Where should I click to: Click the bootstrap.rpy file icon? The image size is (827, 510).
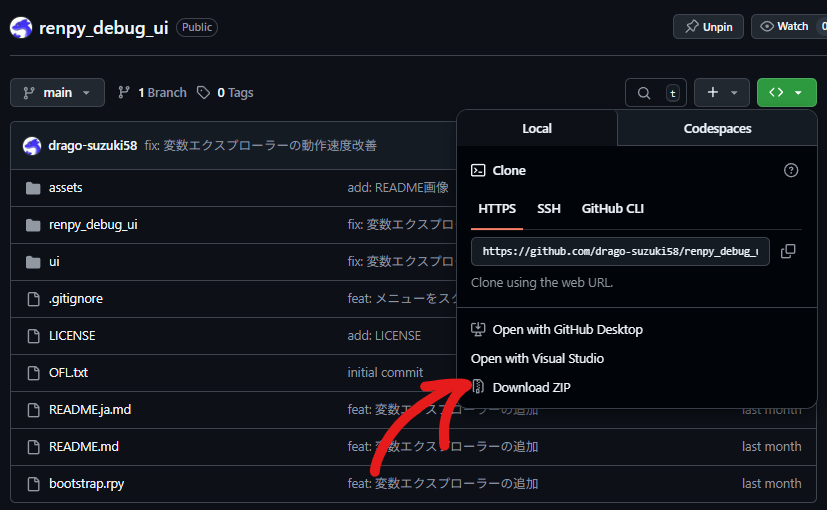coord(33,484)
